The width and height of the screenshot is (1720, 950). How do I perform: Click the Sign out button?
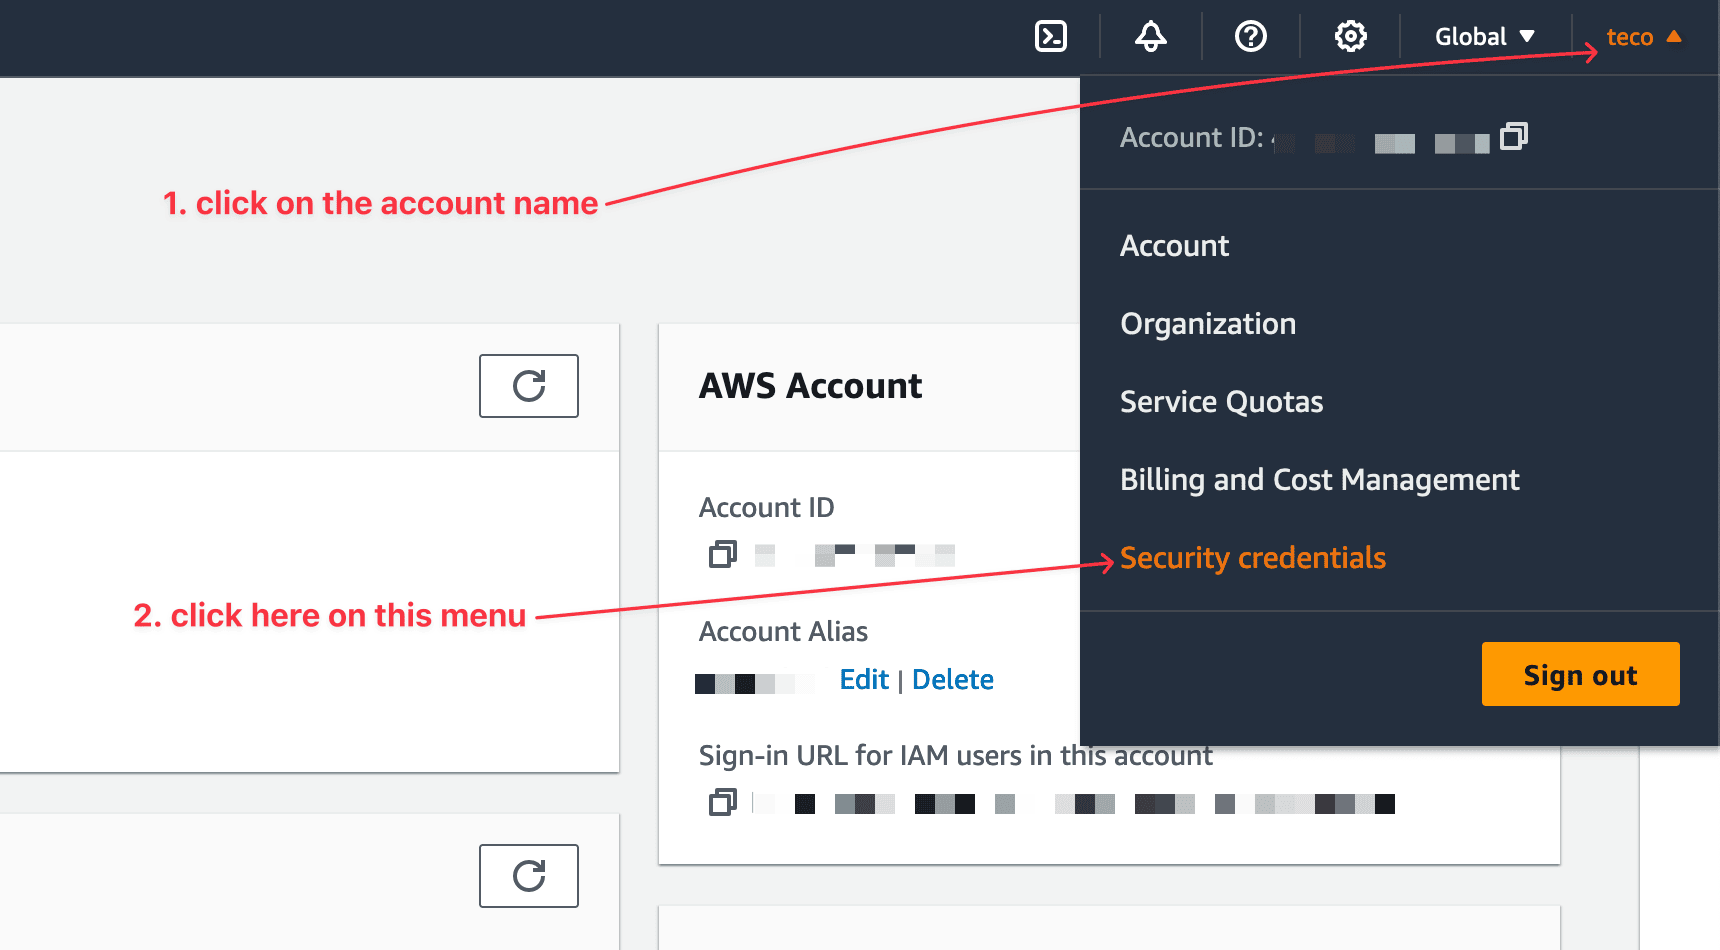[x=1580, y=674]
